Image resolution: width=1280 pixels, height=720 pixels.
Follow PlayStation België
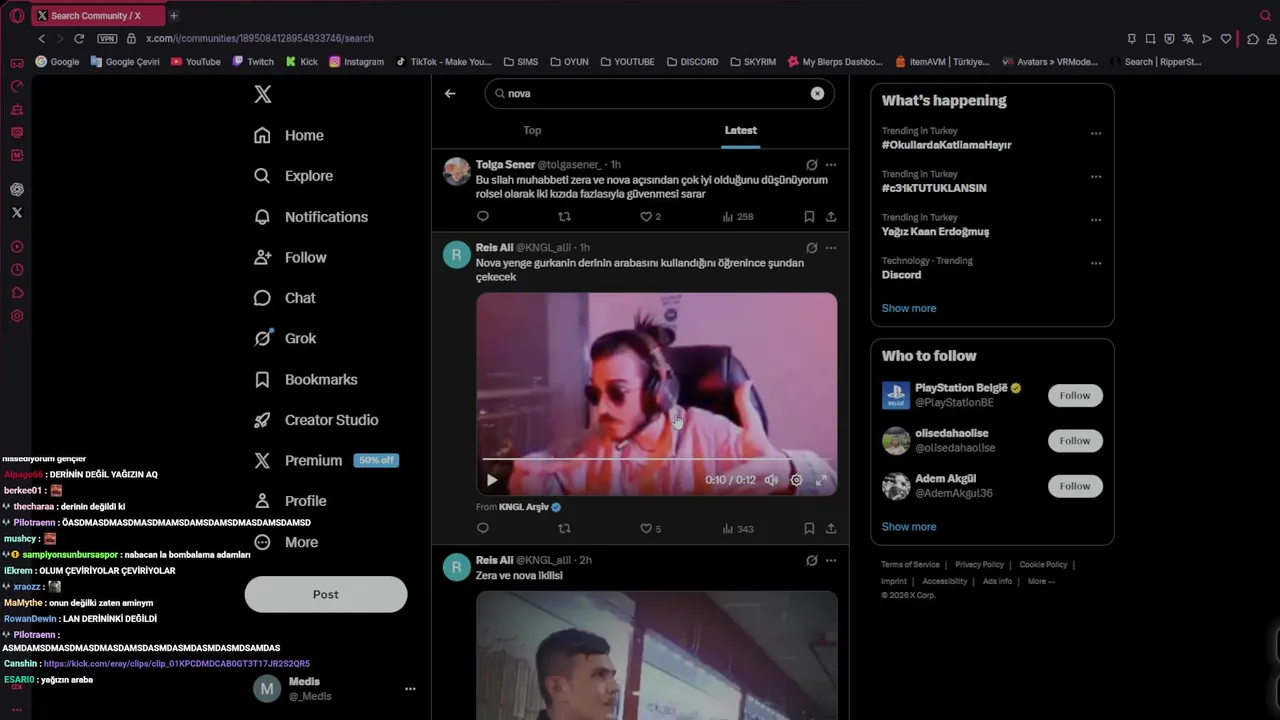click(x=1075, y=395)
